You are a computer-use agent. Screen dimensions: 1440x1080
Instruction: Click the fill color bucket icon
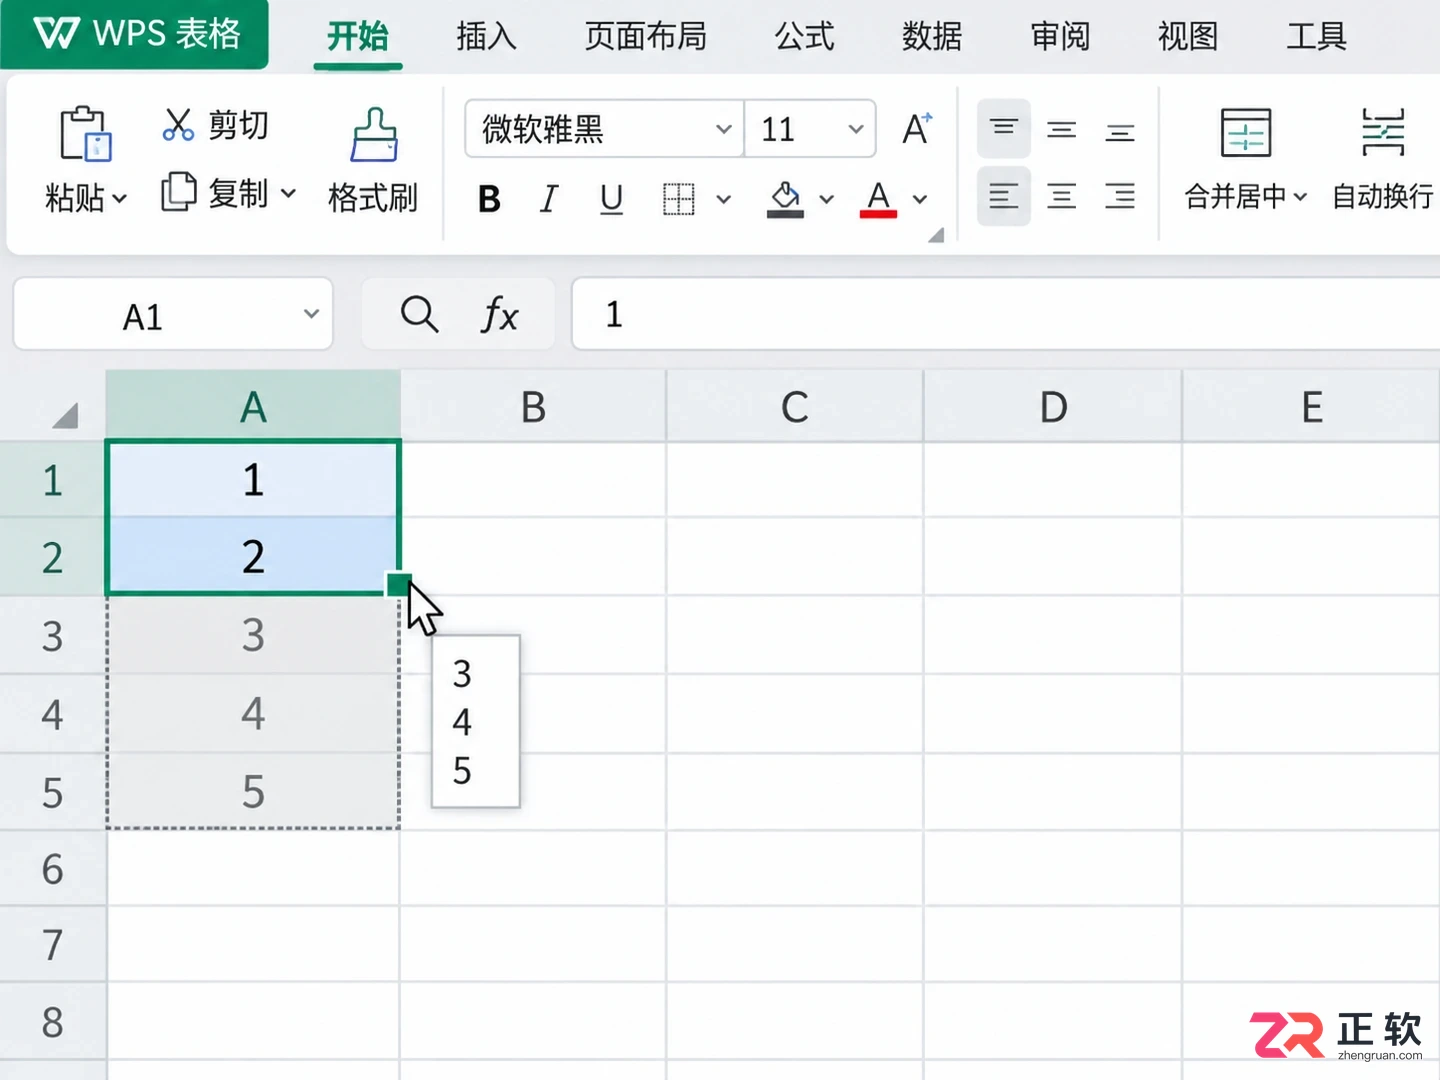click(785, 199)
